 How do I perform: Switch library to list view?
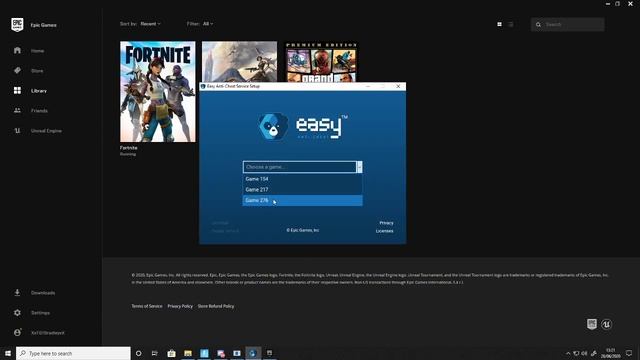511,24
